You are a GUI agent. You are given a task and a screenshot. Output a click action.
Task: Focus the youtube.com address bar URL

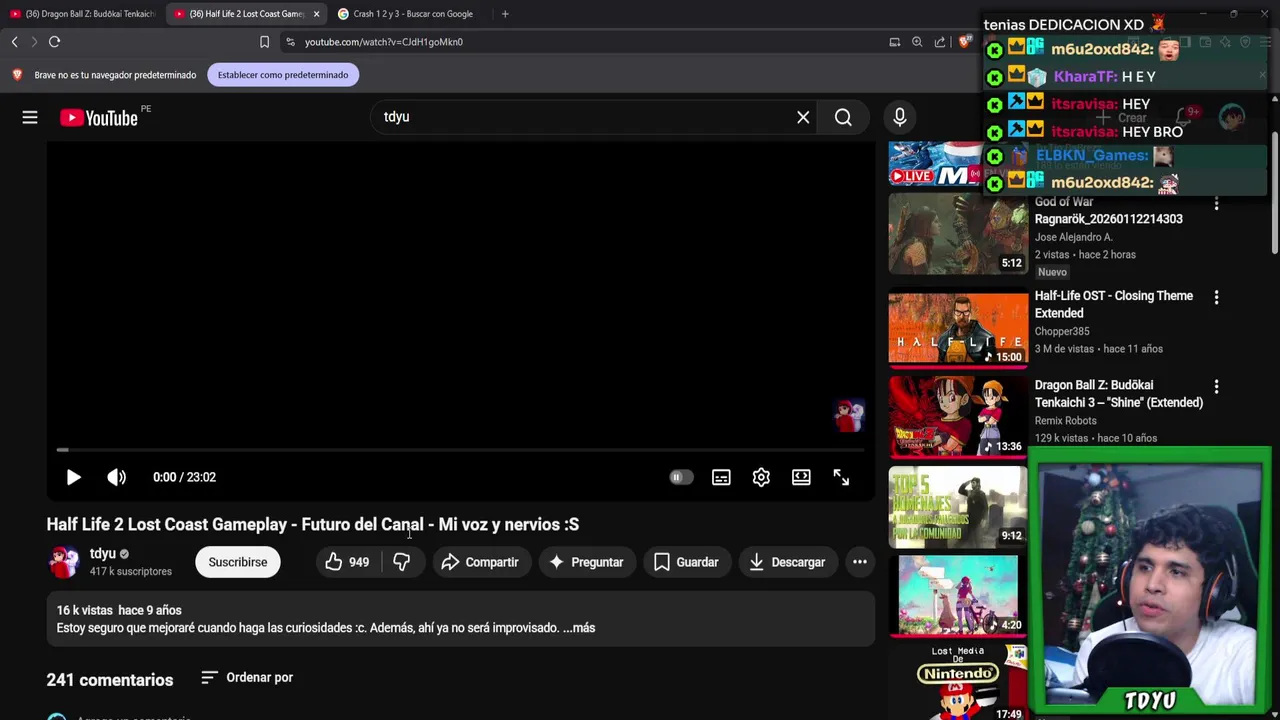[384, 42]
